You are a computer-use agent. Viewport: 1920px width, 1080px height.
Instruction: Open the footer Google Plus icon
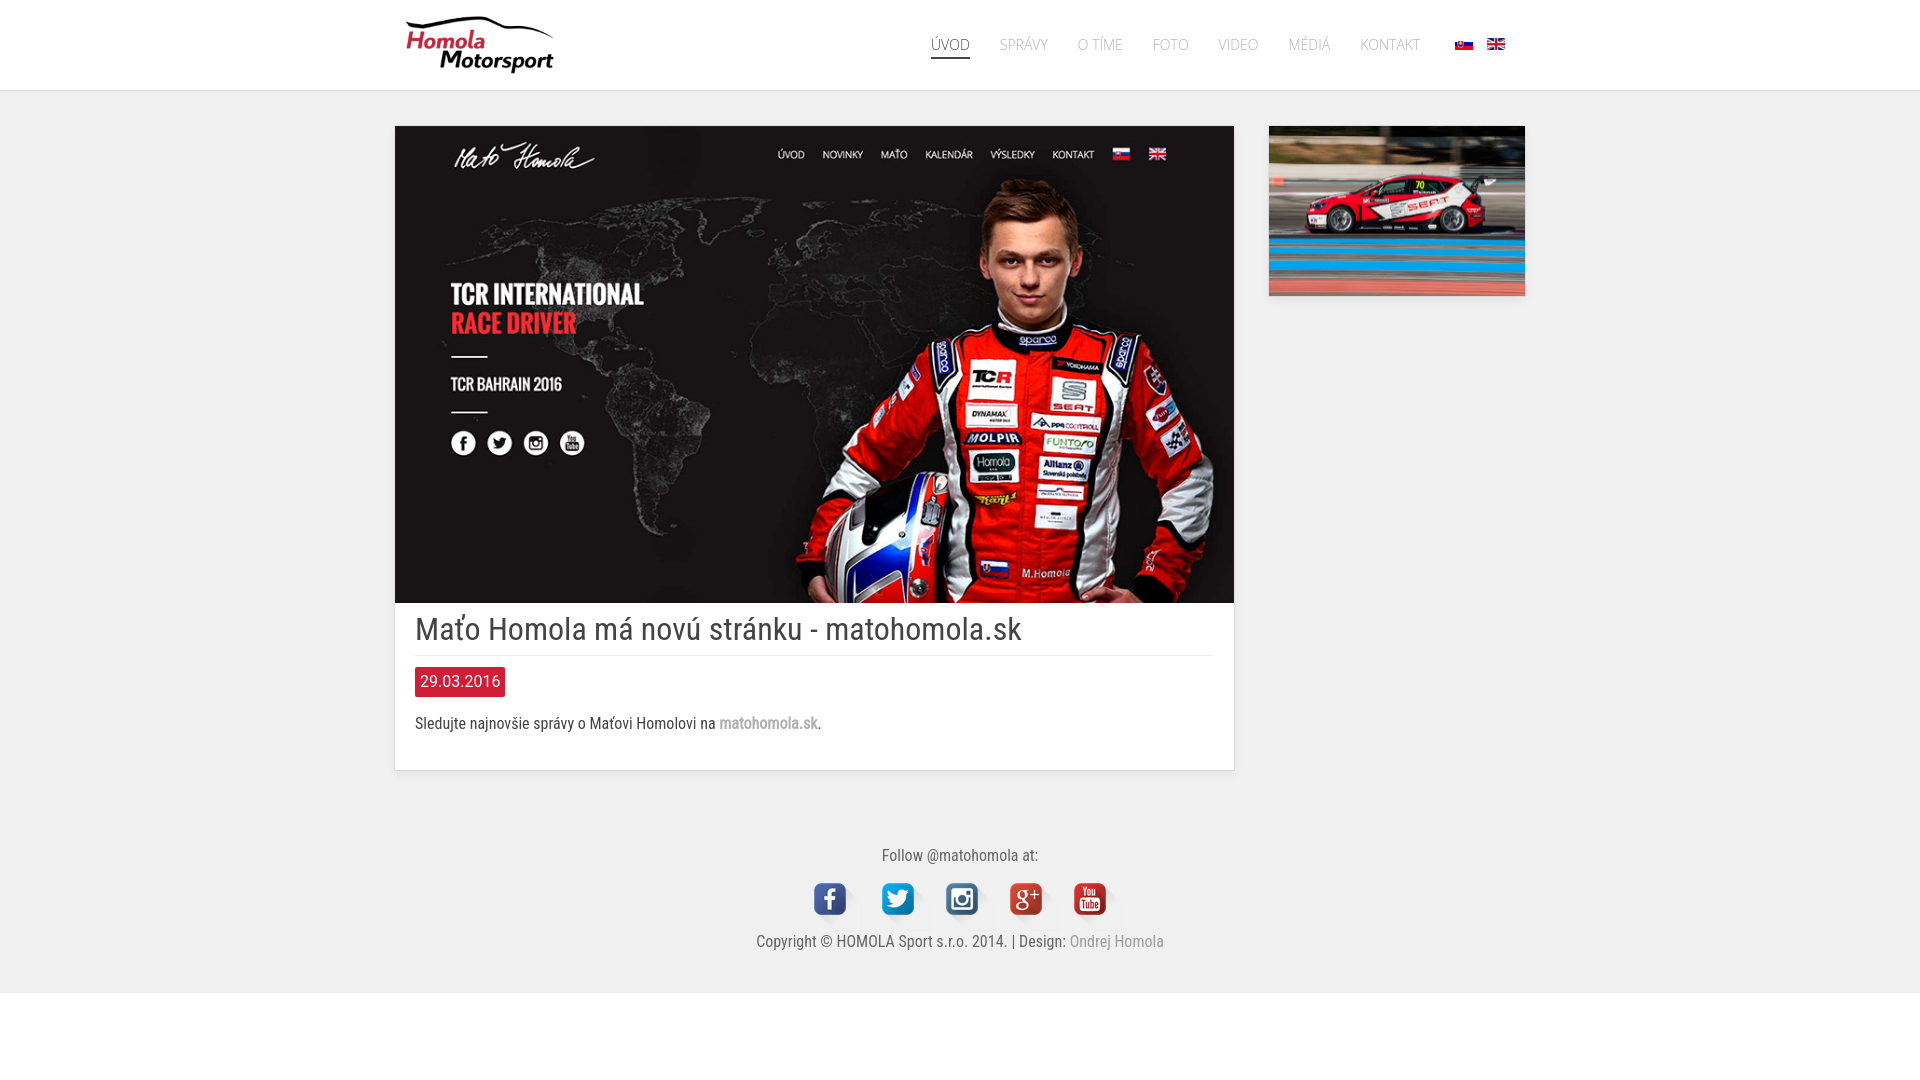click(x=1026, y=899)
